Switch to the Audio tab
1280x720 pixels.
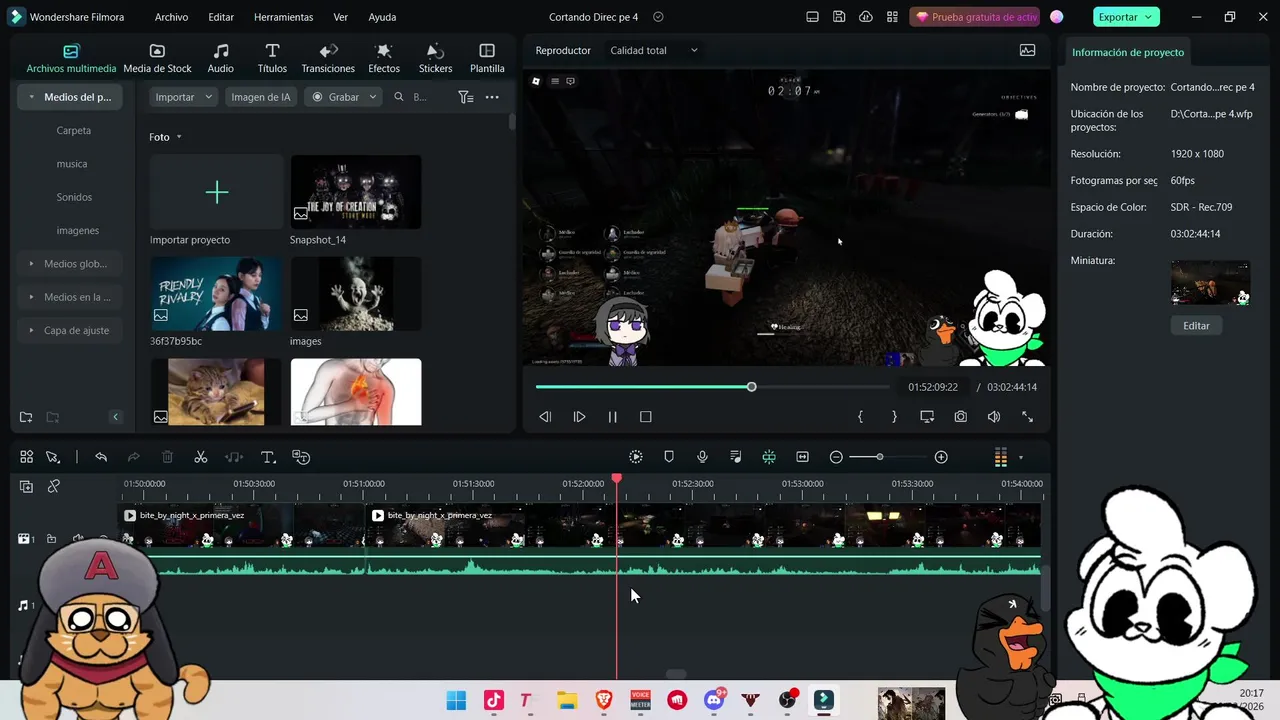(220, 59)
